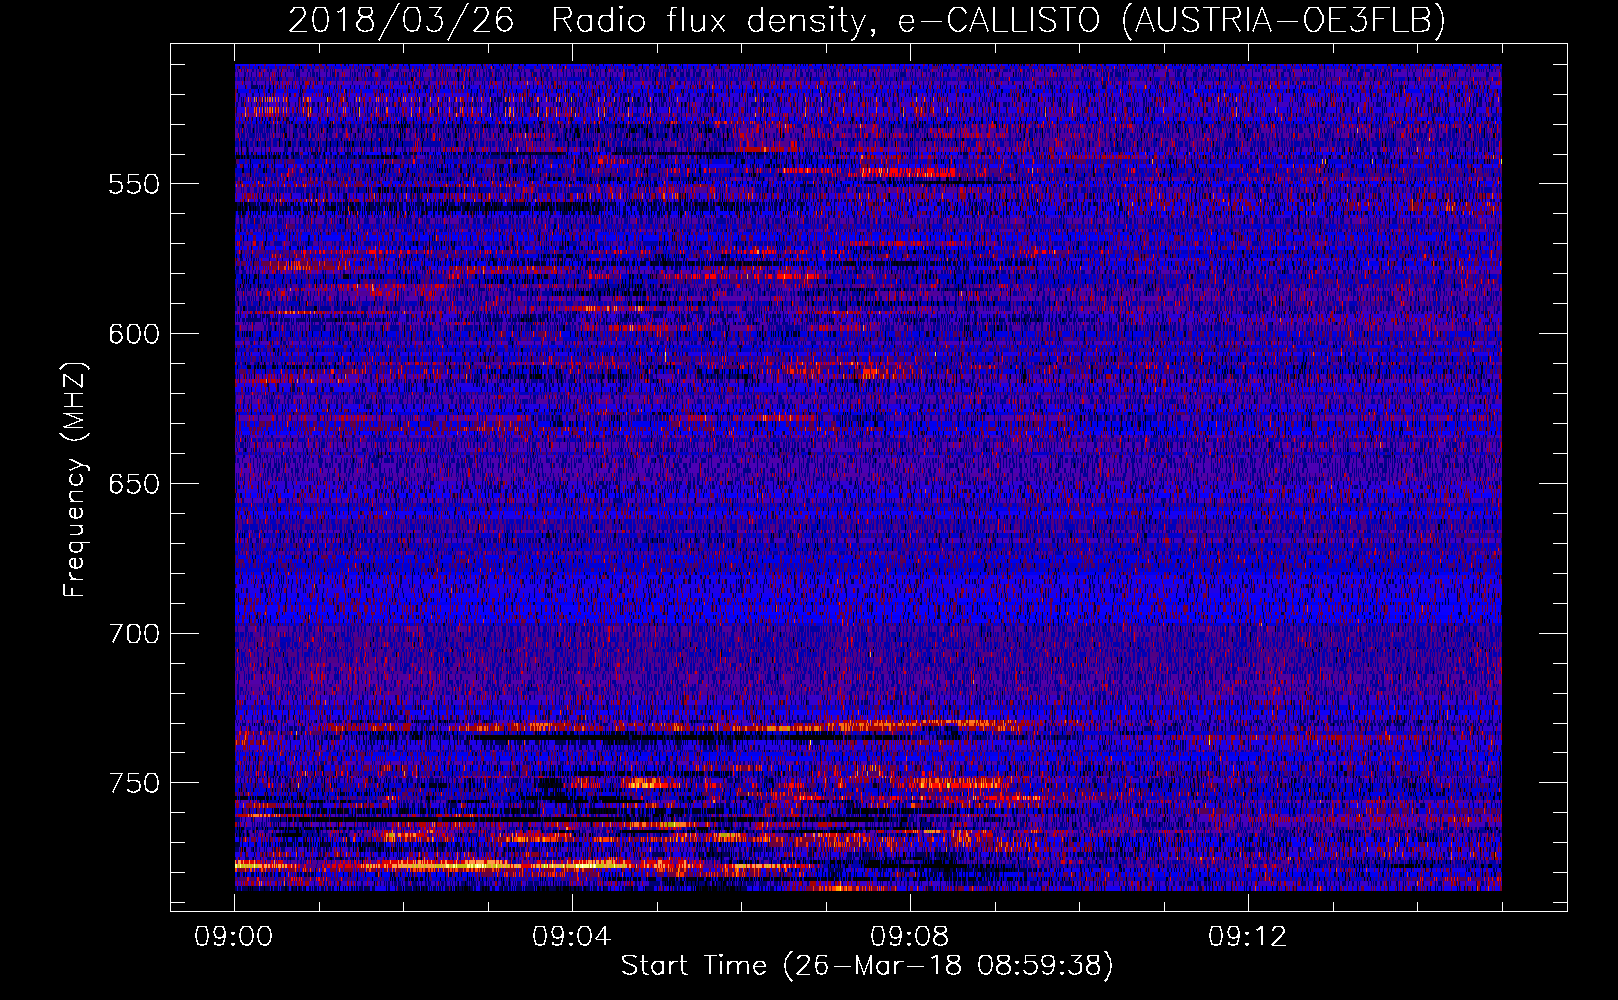Viewport: 1618px width, 1000px height.
Task: Select the 650 frequency axis label
Action: [x=134, y=484]
